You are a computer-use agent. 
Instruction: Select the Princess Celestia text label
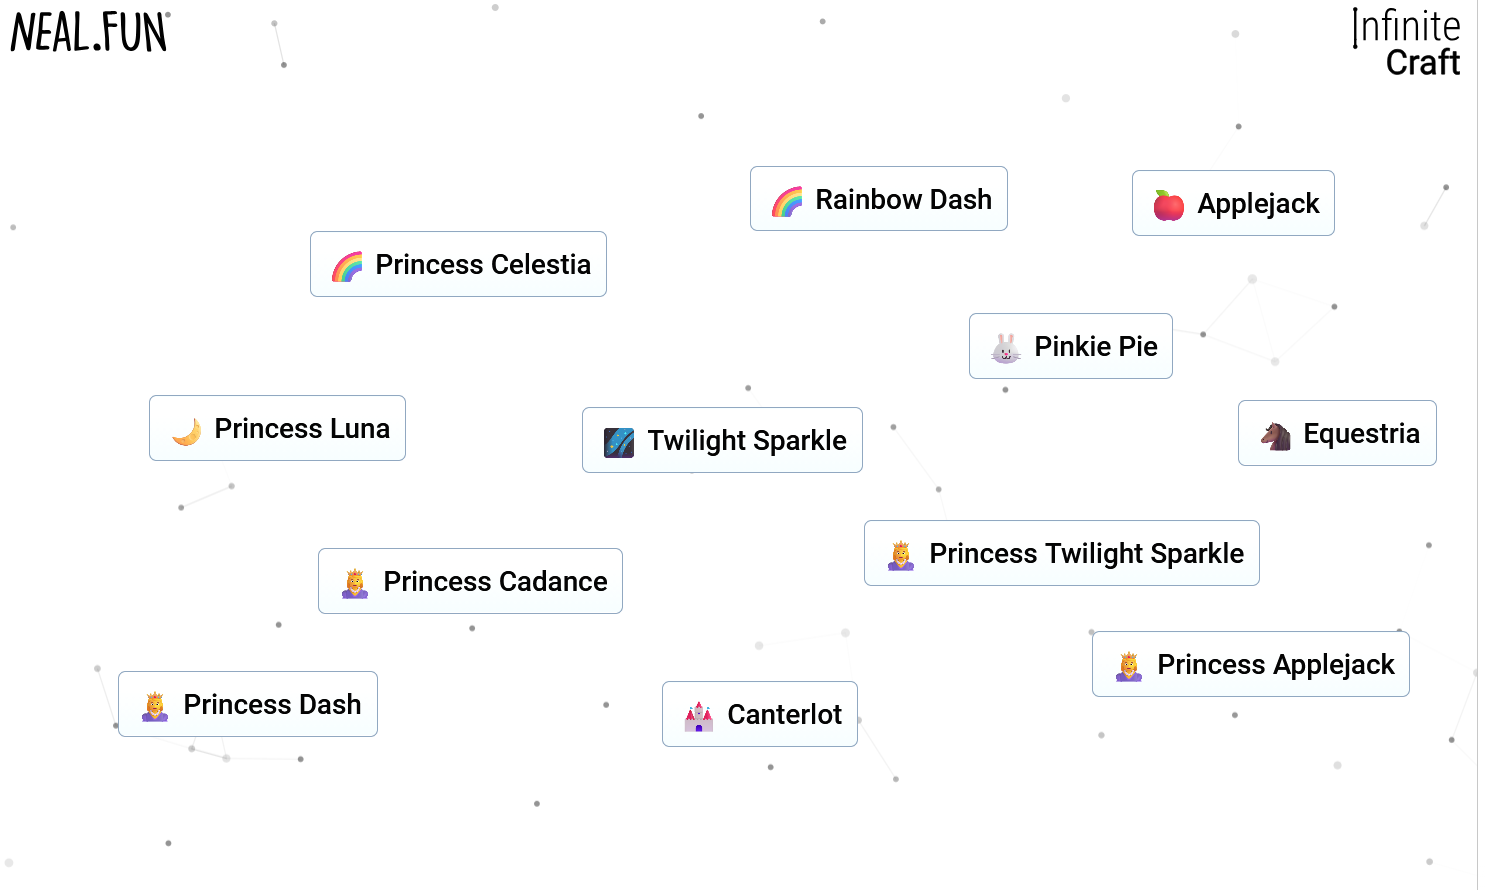483,265
